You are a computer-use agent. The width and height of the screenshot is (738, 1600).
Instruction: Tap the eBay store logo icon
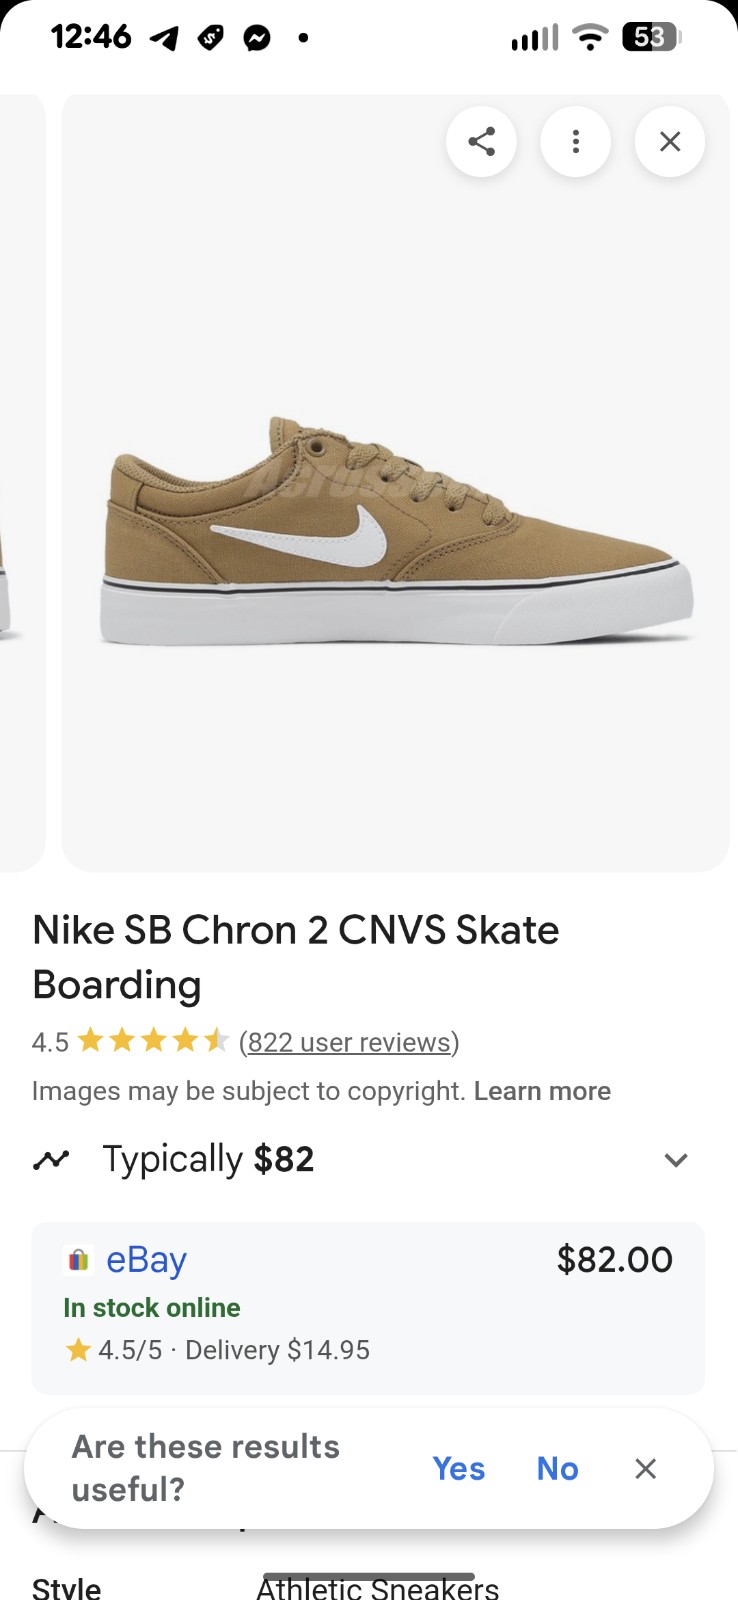(x=78, y=1260)
